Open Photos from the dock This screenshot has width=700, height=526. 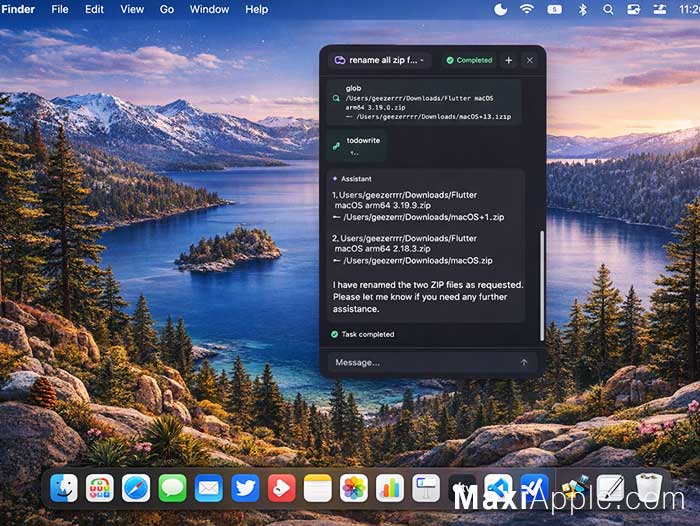tap(354, 488)
